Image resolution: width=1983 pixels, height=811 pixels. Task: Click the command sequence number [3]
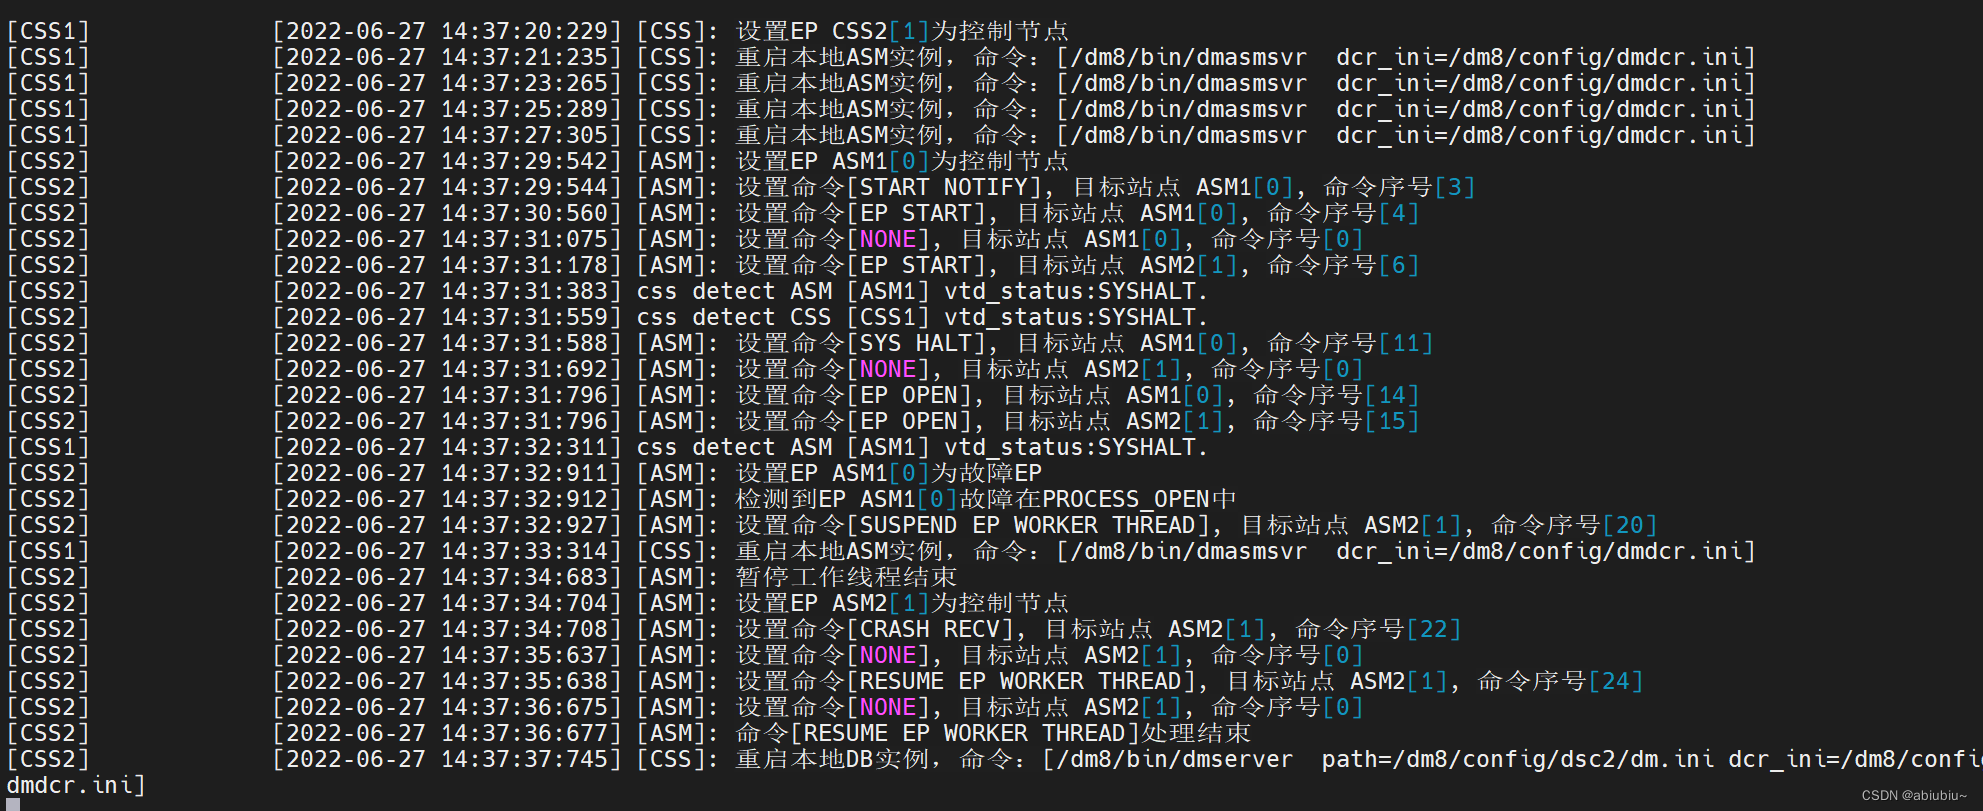1455,188
